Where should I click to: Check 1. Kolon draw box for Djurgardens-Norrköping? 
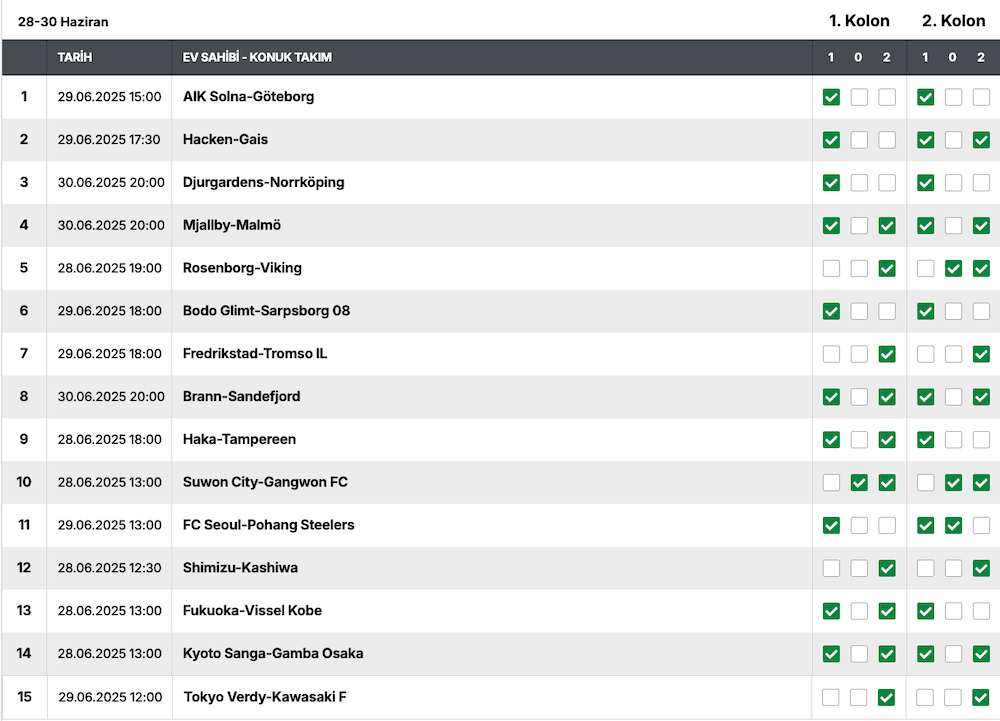pyautogui.click(x=859, y=182)
